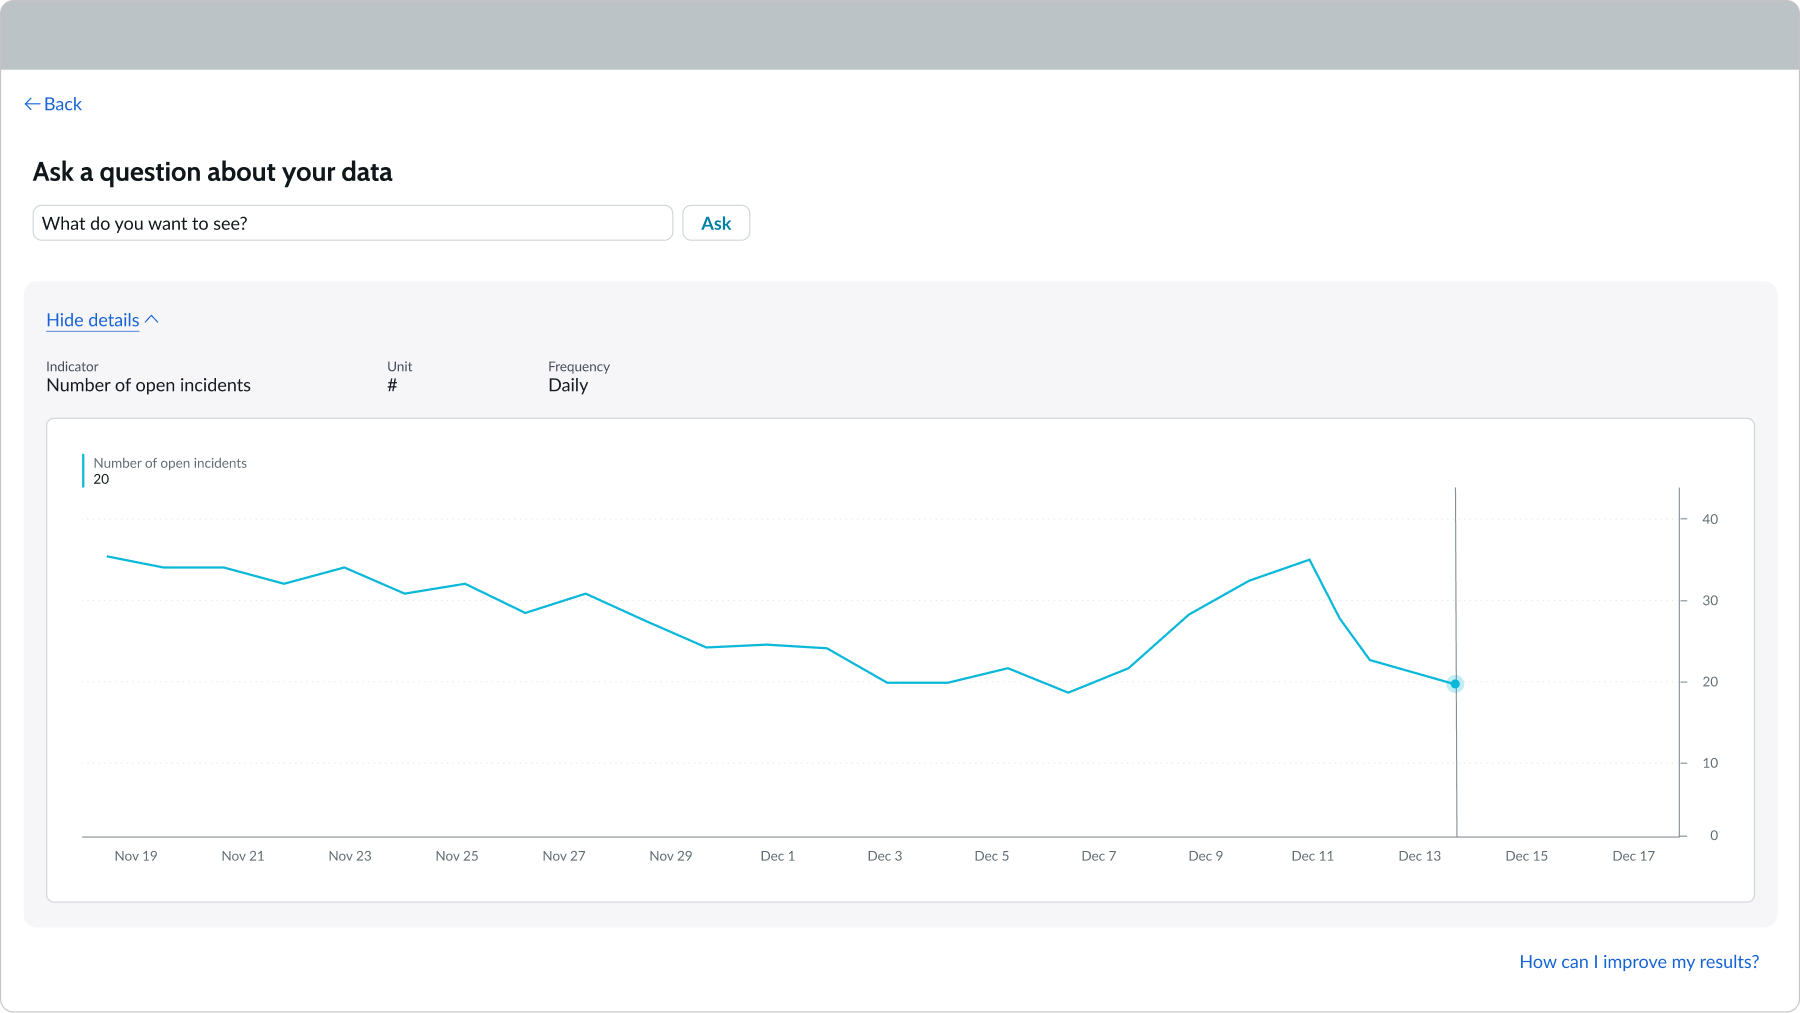Click the 'Daily' frequency value

coord(568,385)
